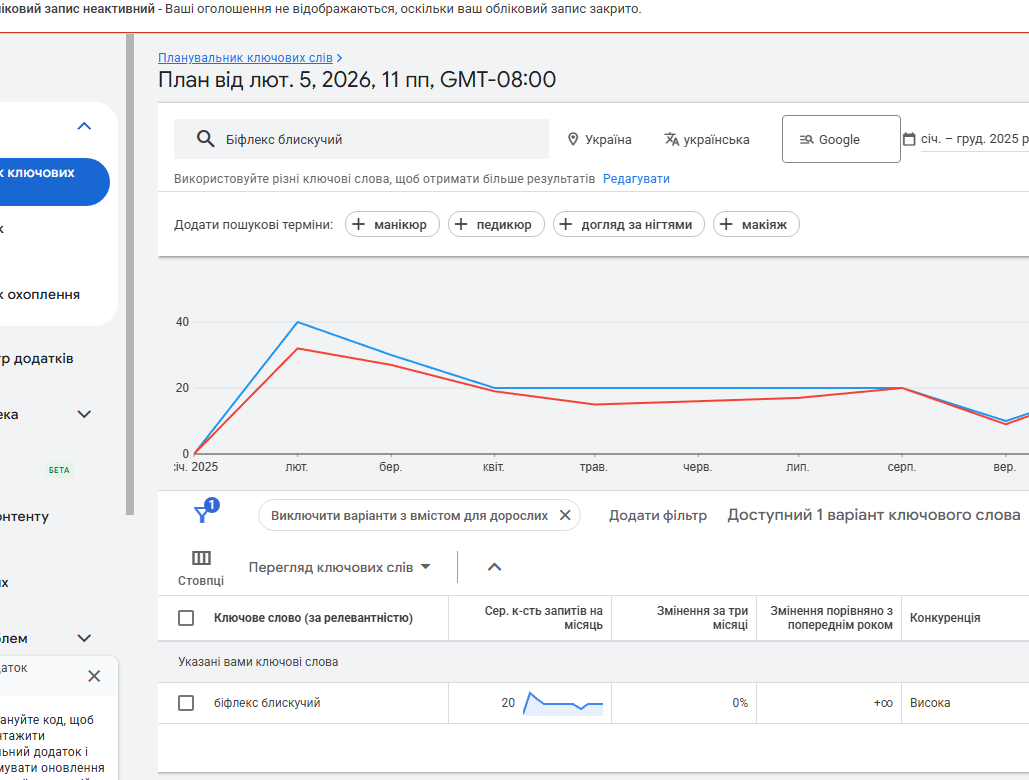Click the Додати фільтр option

[658, 515]
